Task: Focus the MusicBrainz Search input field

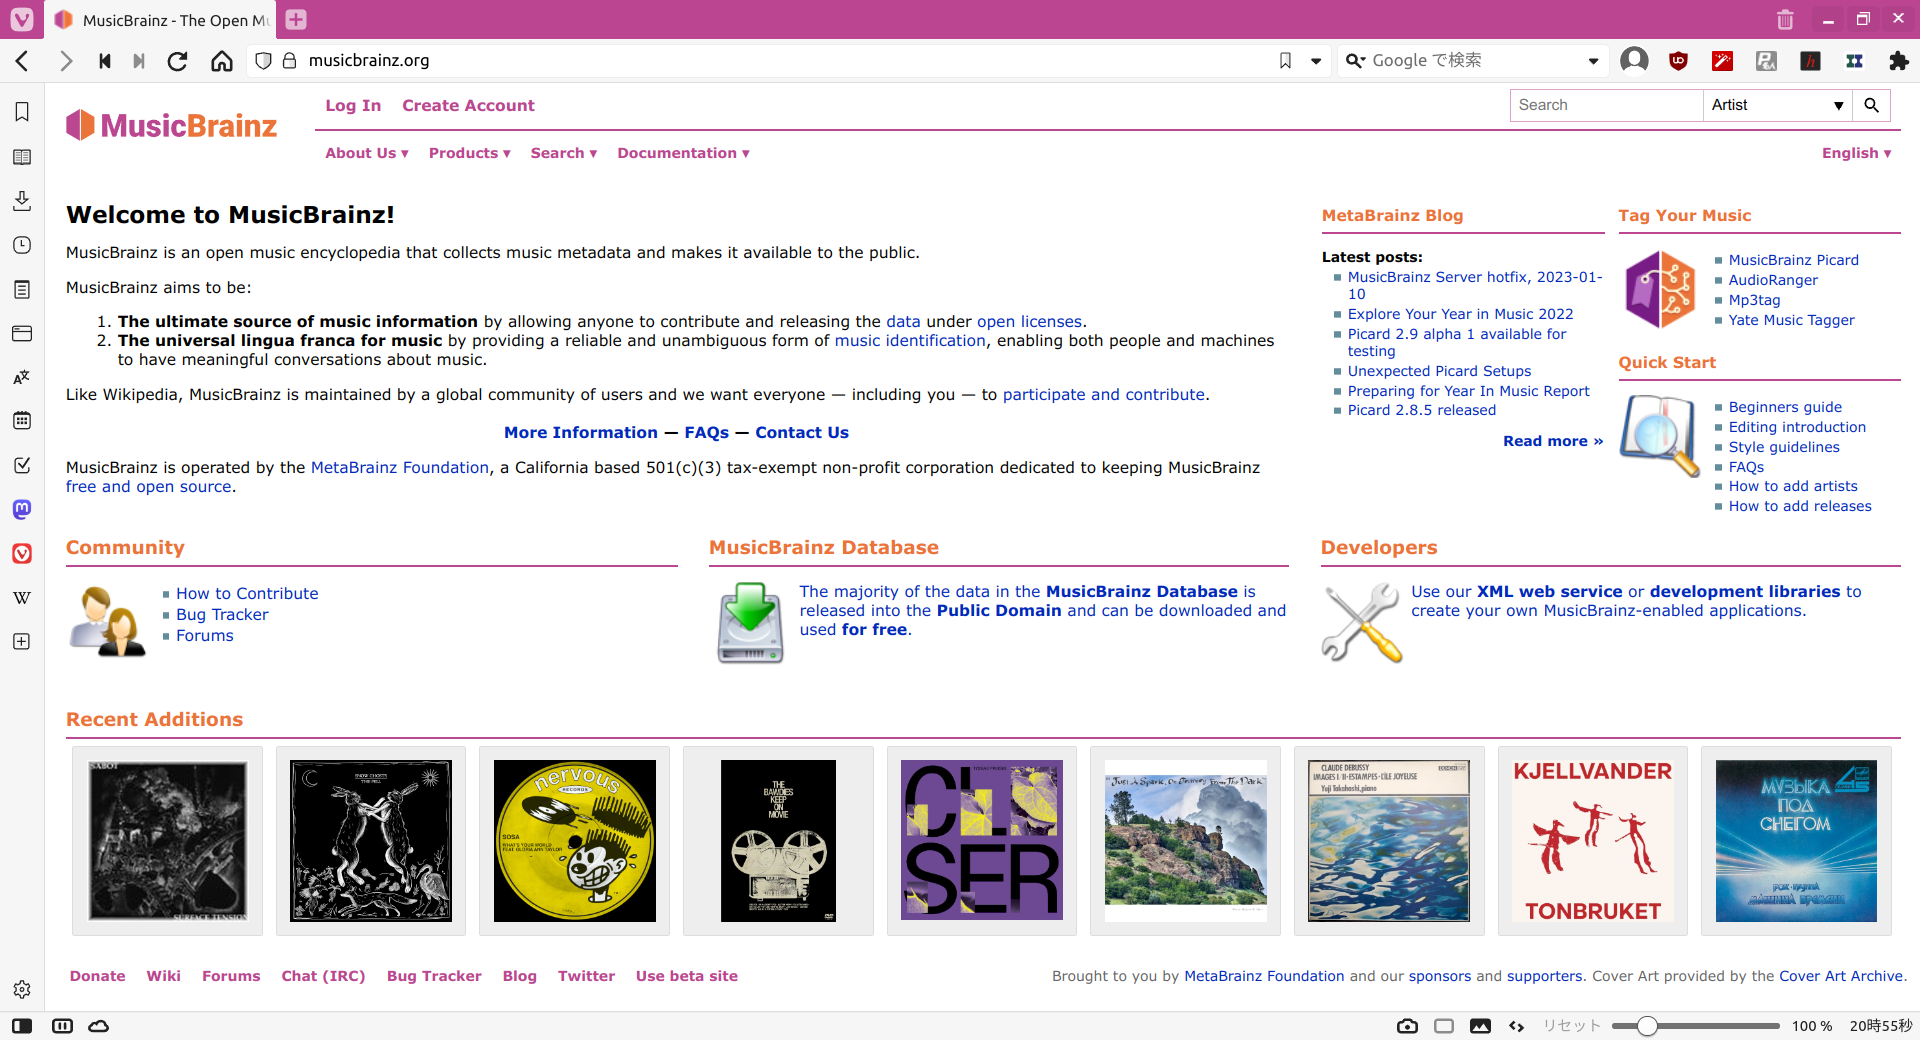Action: [x=1606, y=105]
